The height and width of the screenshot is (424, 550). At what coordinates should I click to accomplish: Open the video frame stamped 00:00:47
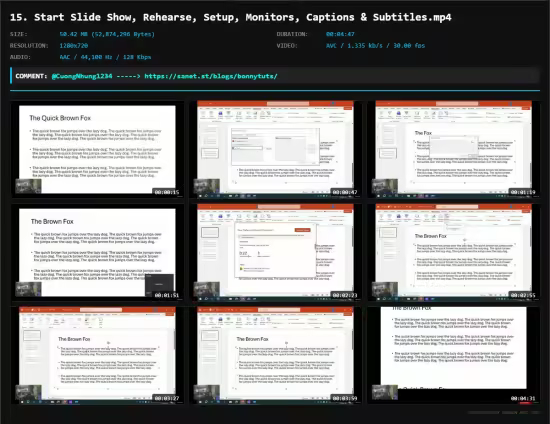[275, 149]
